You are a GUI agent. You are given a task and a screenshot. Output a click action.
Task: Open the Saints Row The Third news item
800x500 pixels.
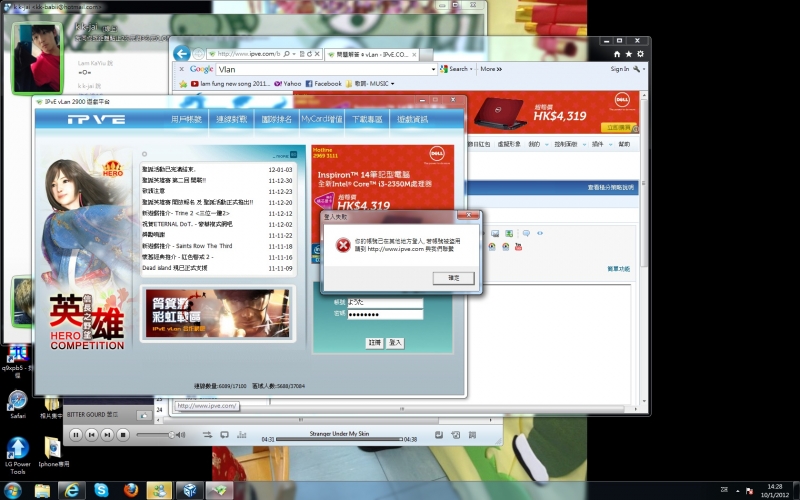[x=217, y=246]
